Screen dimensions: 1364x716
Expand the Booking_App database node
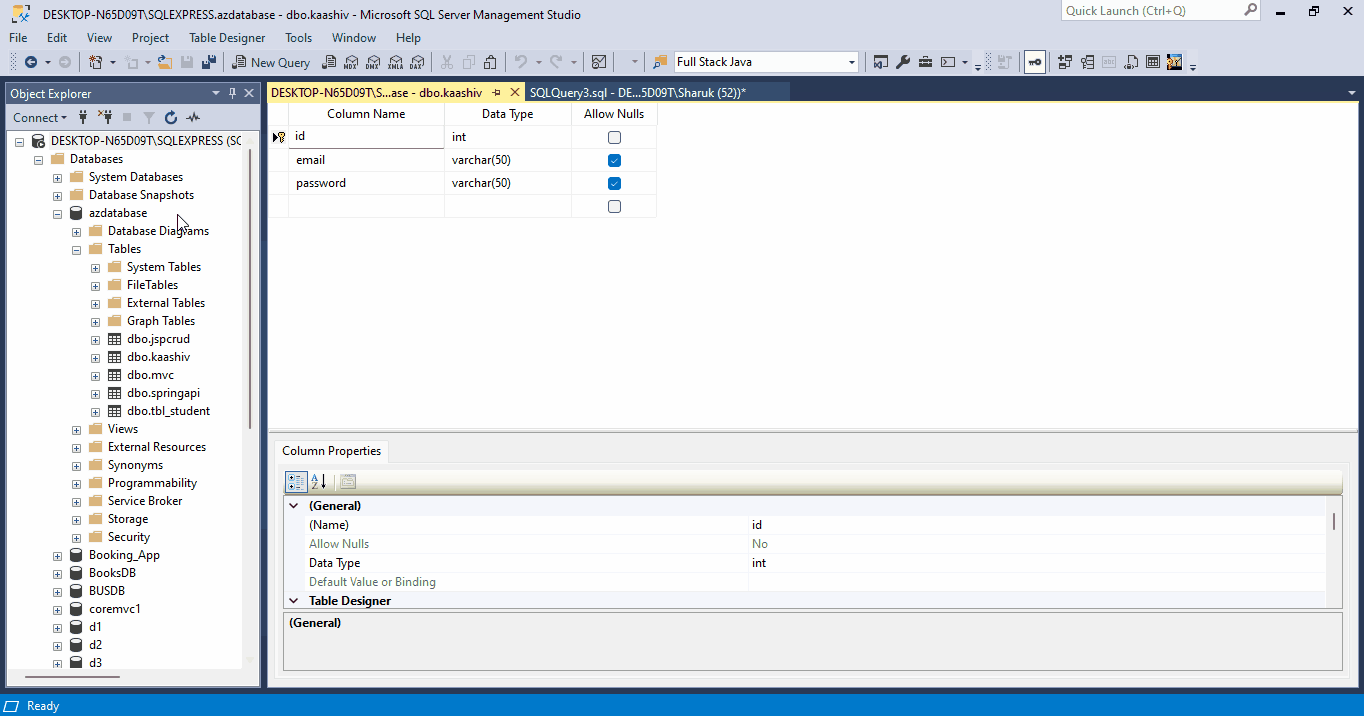tap(57, 555)
